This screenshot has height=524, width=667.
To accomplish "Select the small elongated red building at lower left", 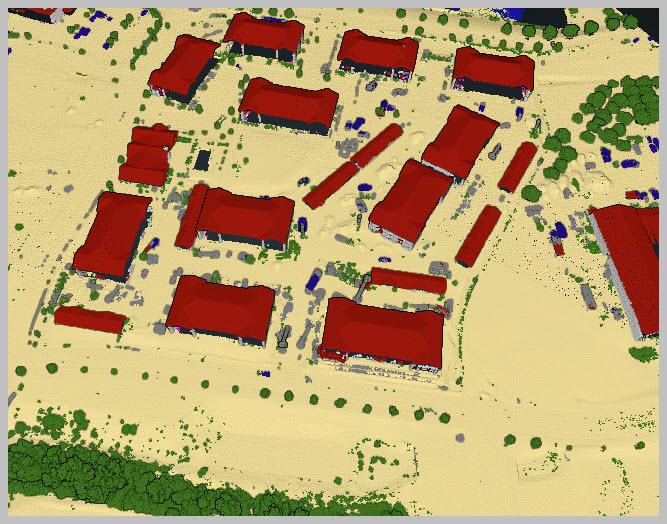I will coord(90,320).
